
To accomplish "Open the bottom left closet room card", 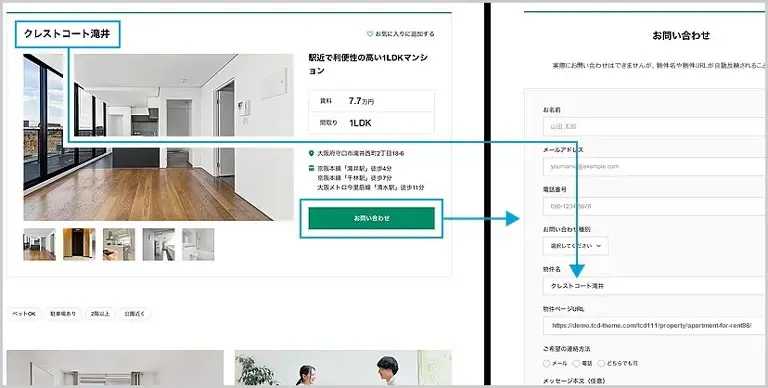I will pyautogui.click(x=115, y=367).
